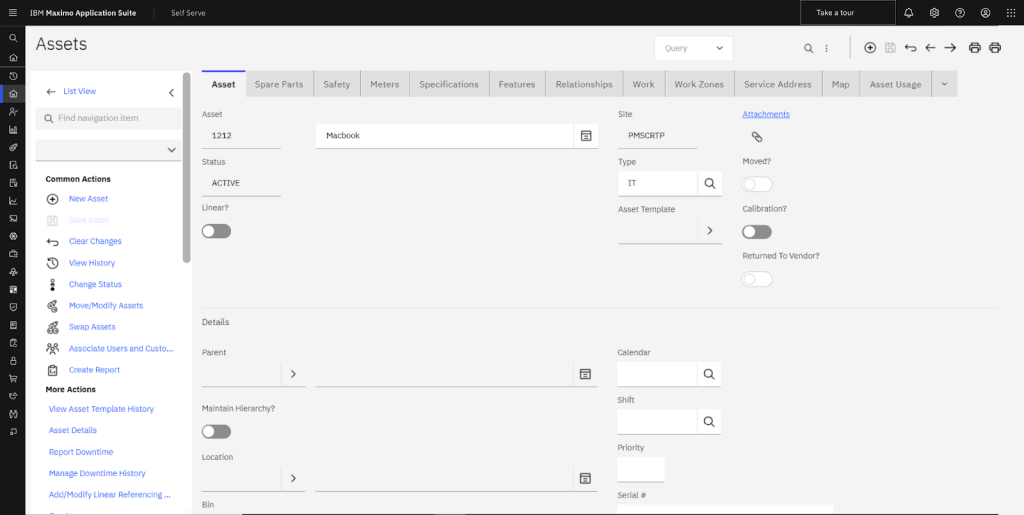Click the Clear Changes undo toolbar icon

click(910, 48)
